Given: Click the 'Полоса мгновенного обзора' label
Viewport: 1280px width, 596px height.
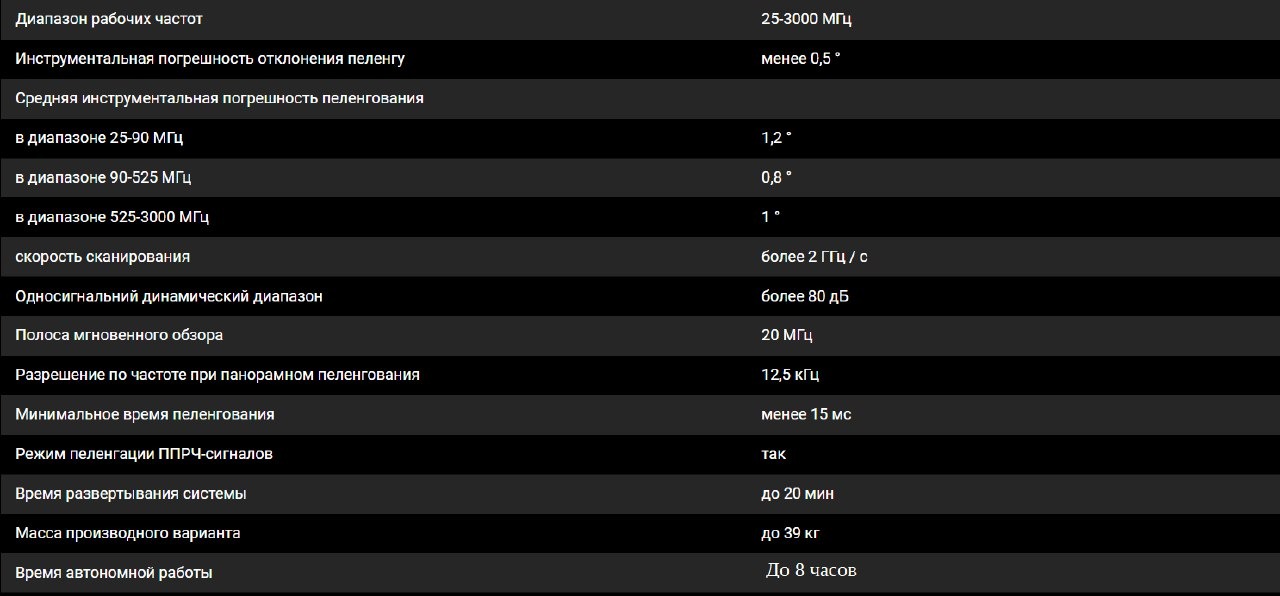Looking at the screenshot, I should tap(119, 335).
